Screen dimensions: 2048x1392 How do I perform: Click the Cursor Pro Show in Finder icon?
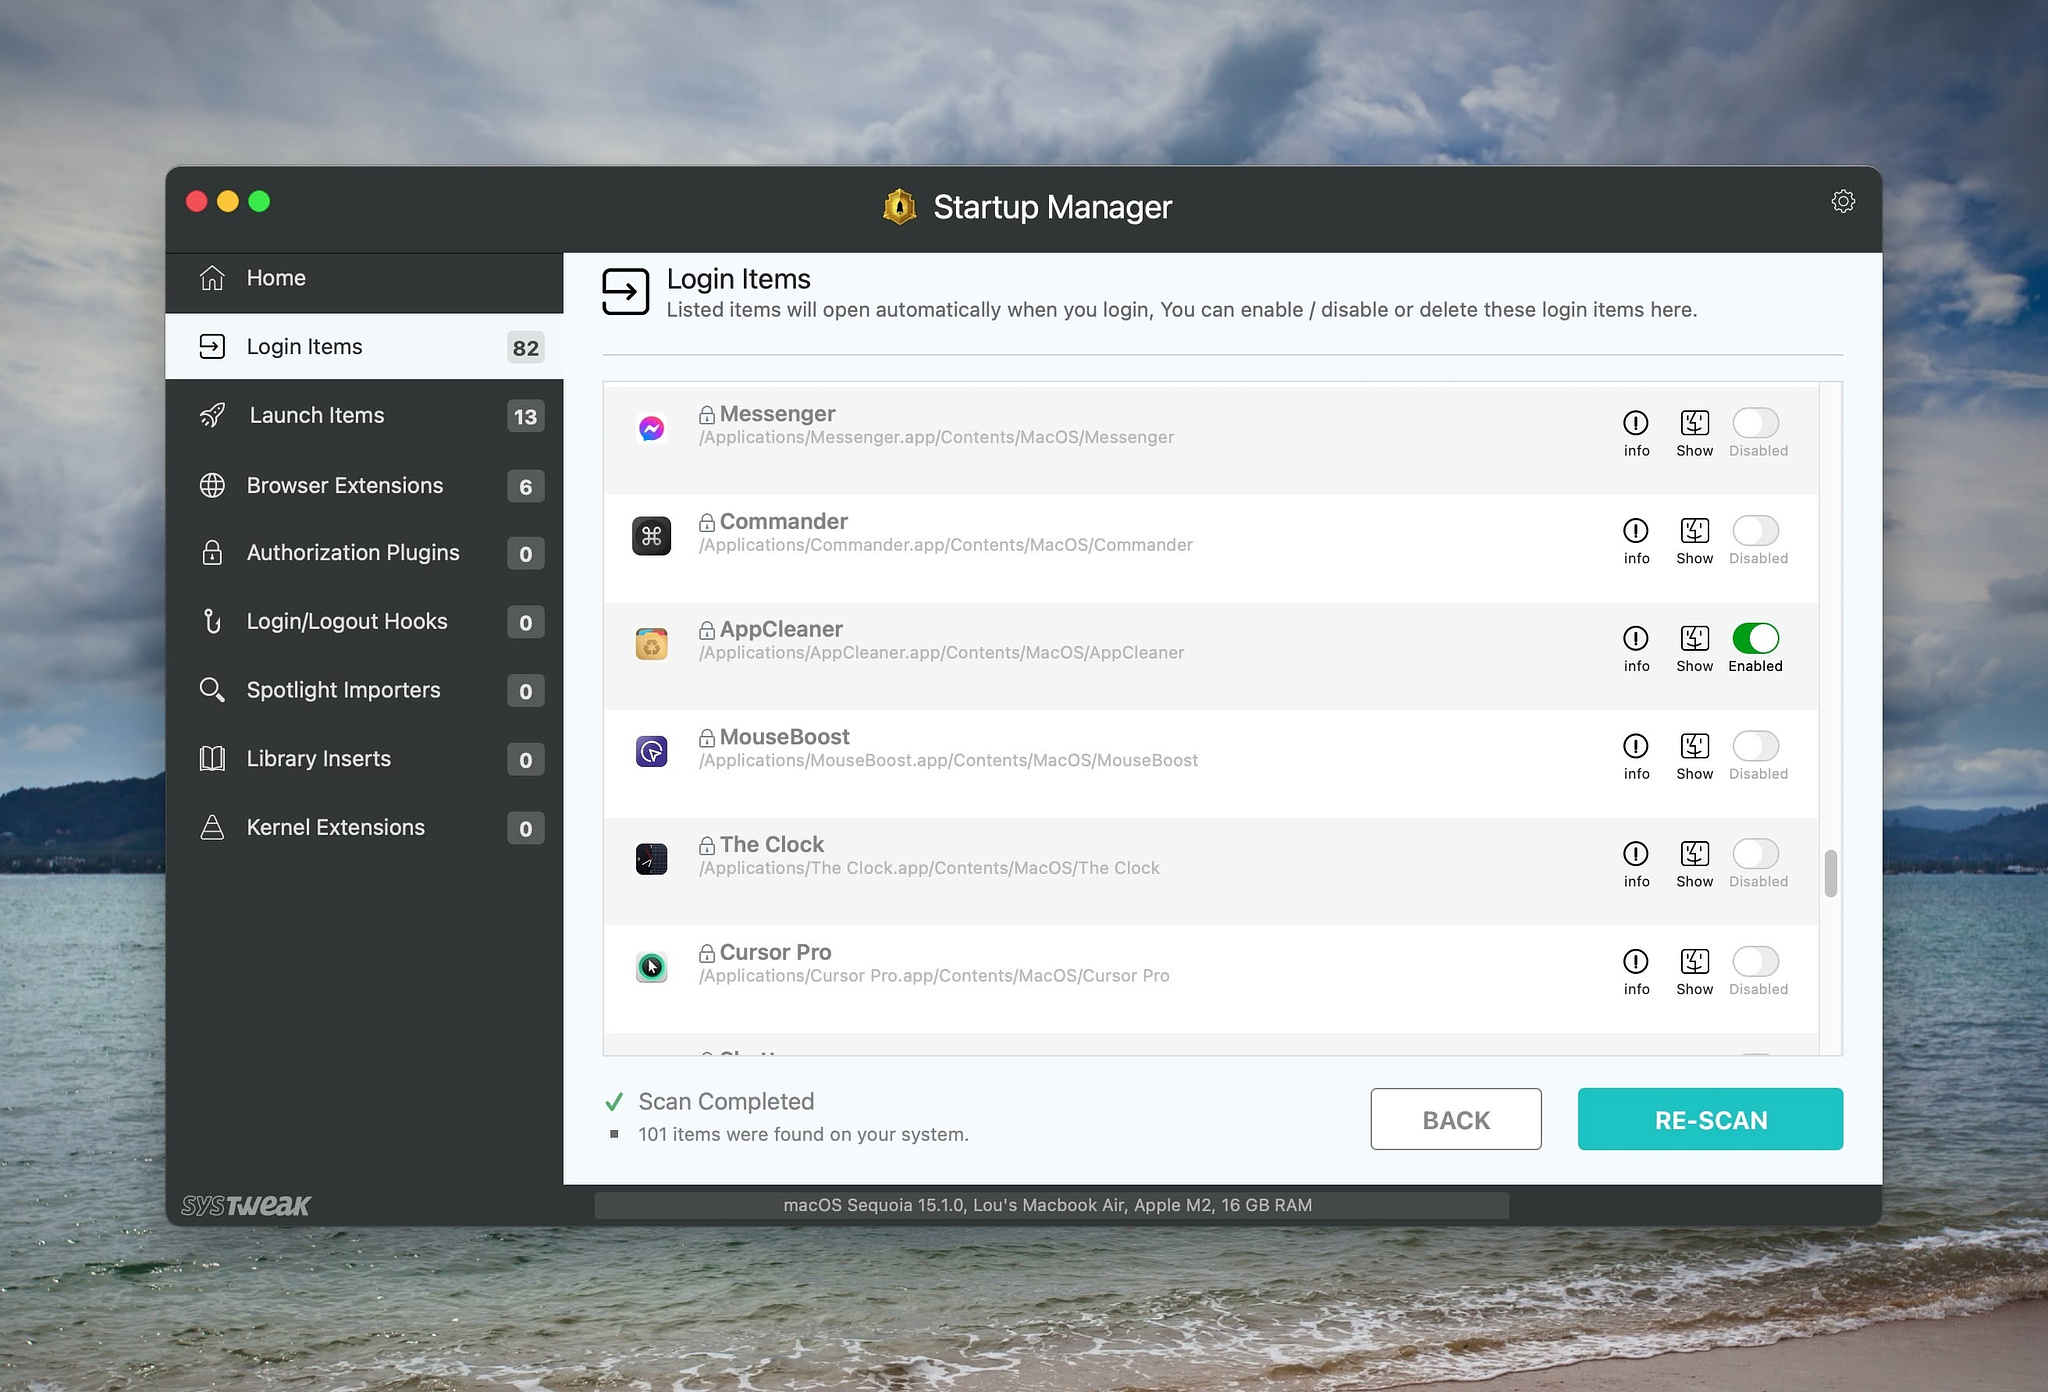tap(1694, 962)
